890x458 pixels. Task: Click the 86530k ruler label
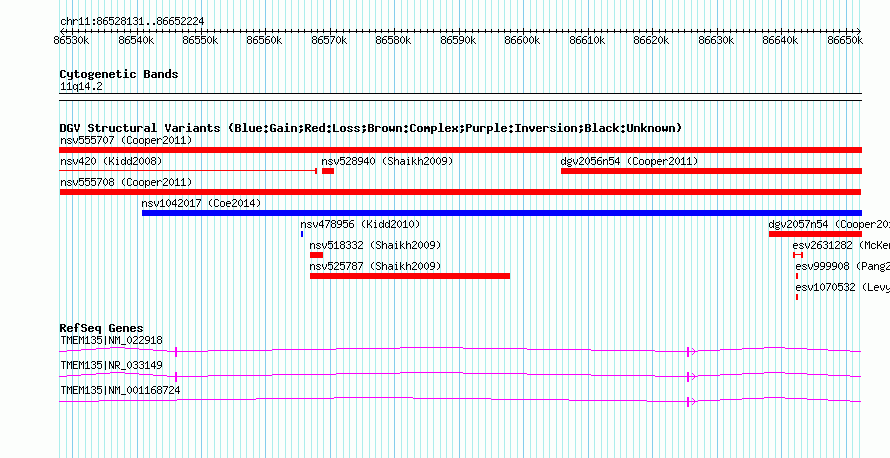click(72, 41)
